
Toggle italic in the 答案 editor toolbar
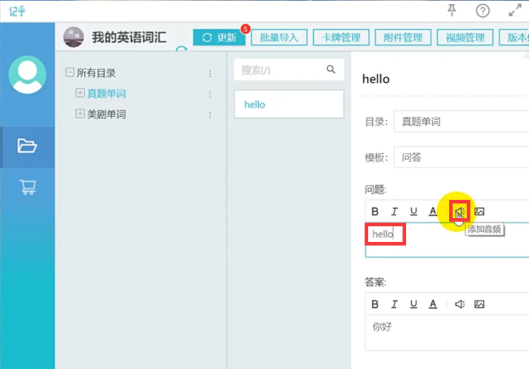(394, 304)
